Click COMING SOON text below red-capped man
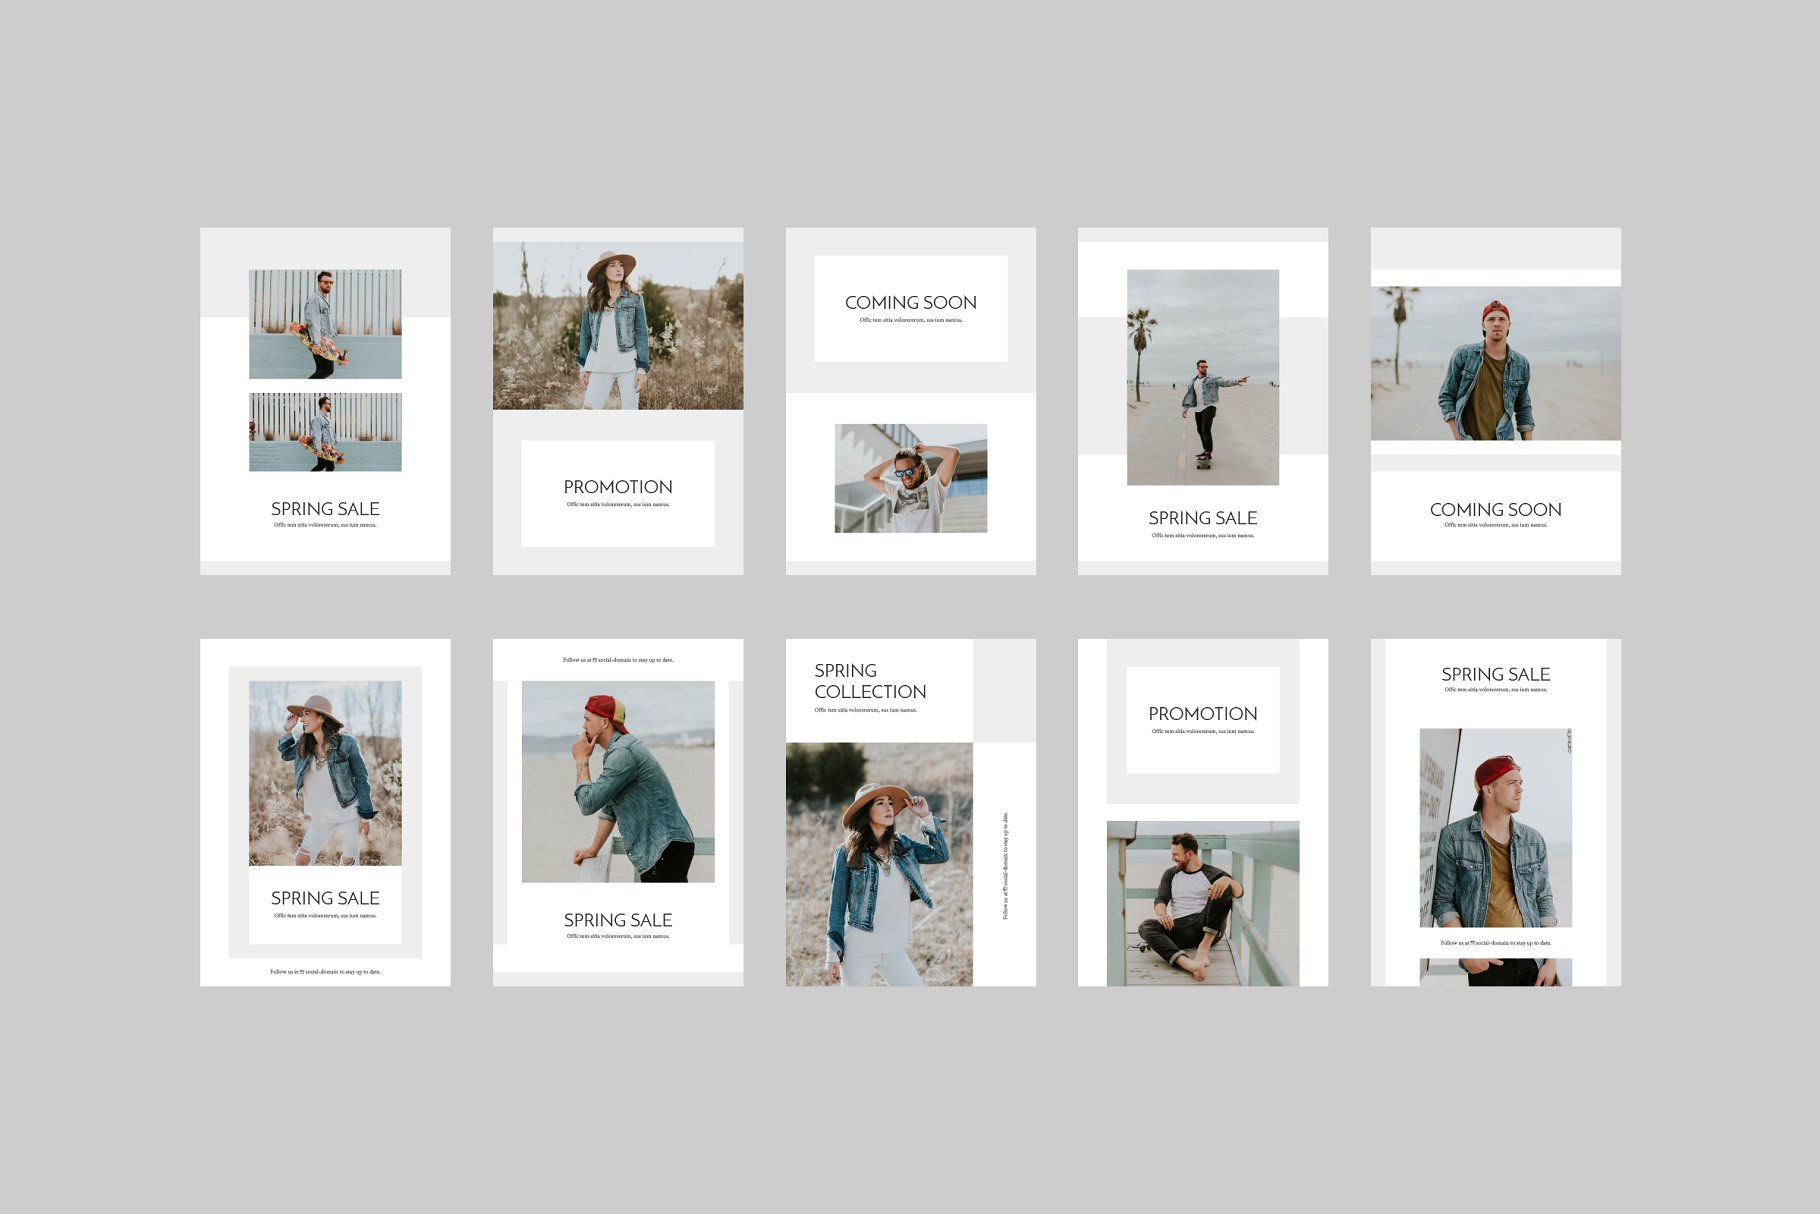Screen dimensions: 1820x1214 [1495, 510]
